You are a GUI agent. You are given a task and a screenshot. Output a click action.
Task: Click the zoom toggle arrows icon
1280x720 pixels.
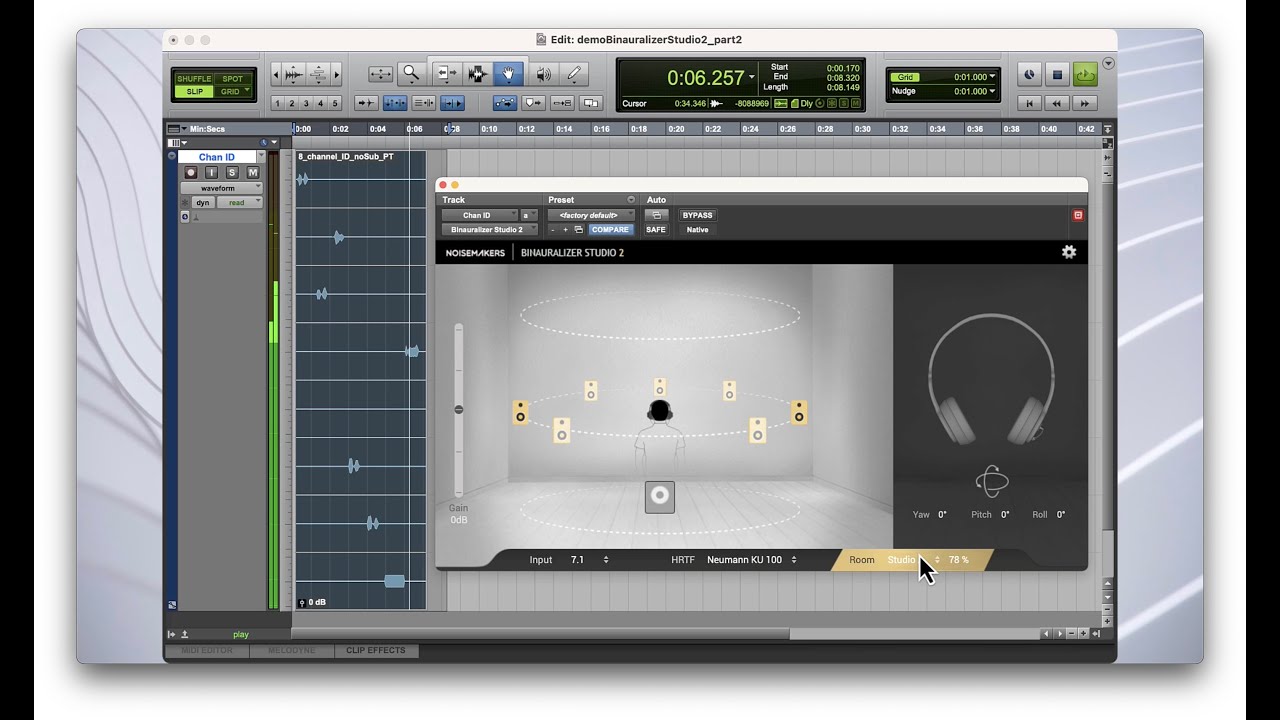click(380, 74)
